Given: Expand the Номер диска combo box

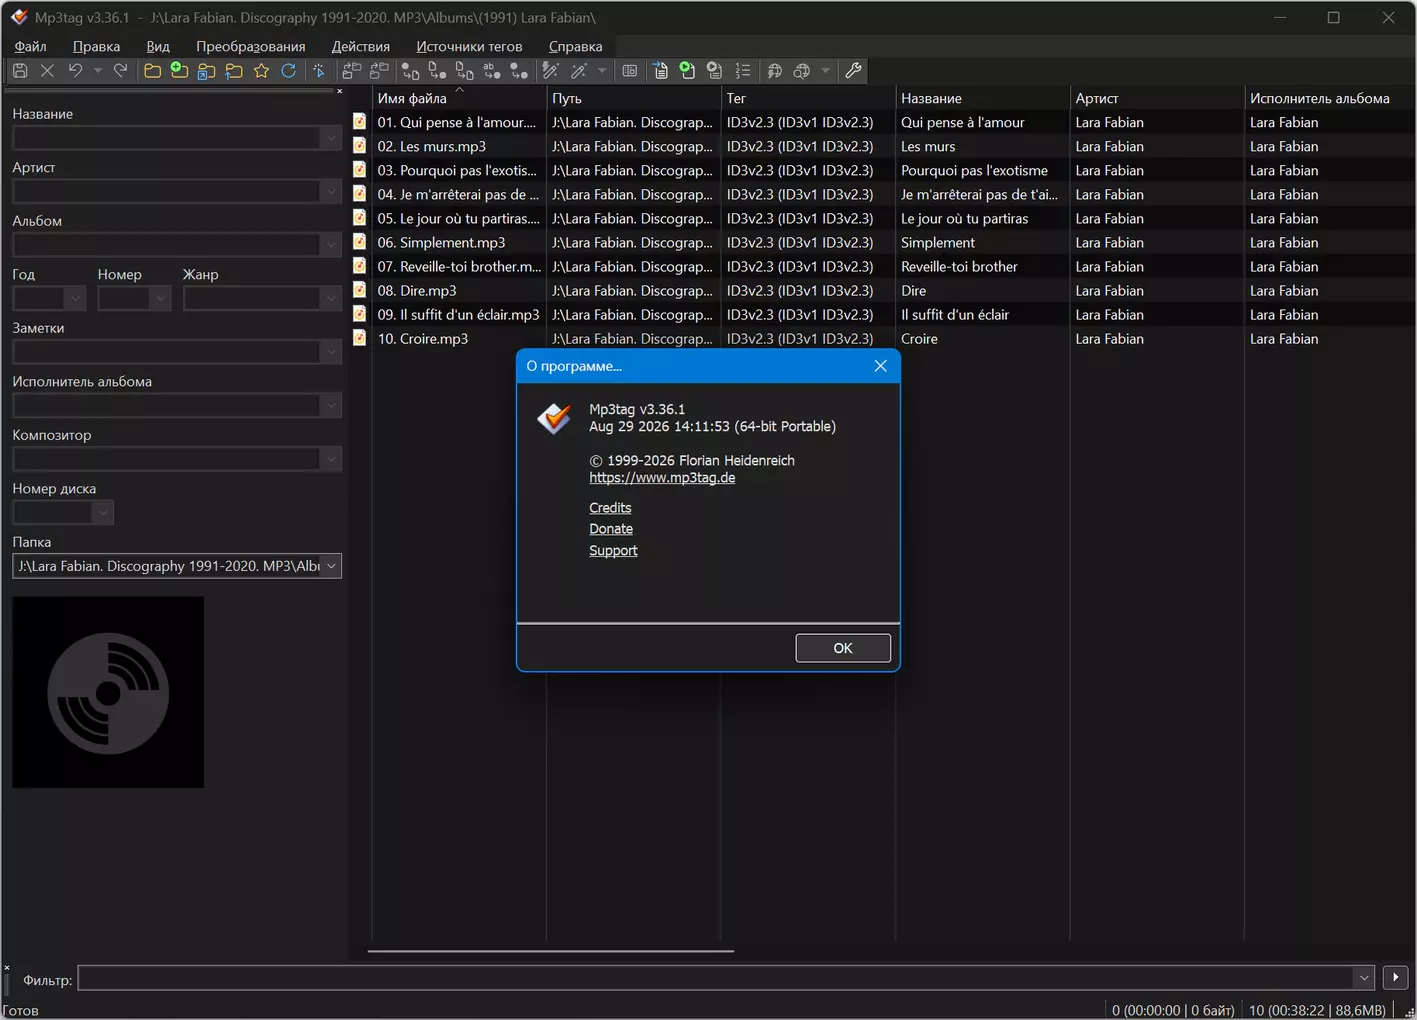Looking at the screenshot, I should (x=102, y=512).
